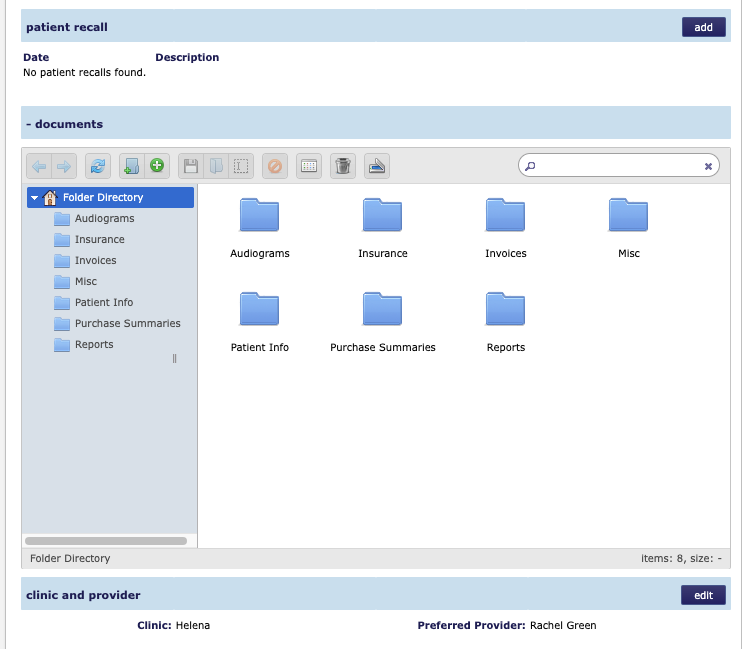Screen dimensions: 742x649
Task: Select Purchase Summaries in the sidebar tree
Action: (x=128, y=323)
